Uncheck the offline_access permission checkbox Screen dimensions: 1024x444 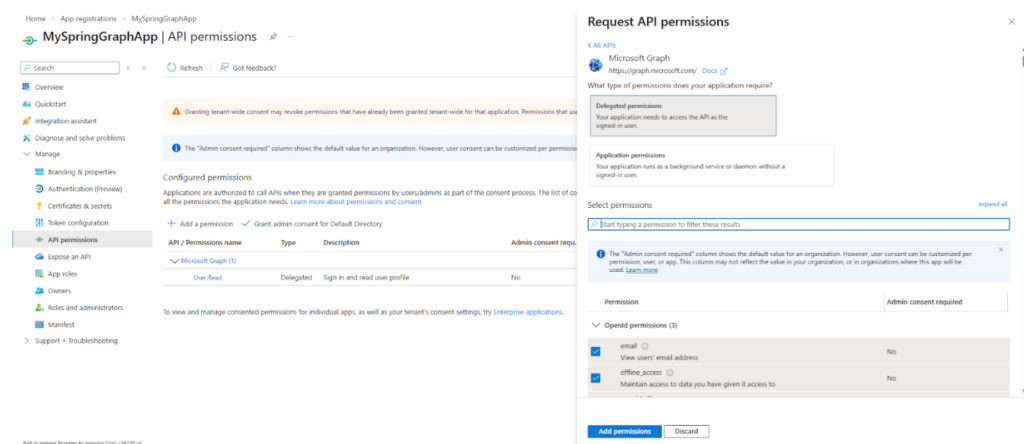pos(596,377)
